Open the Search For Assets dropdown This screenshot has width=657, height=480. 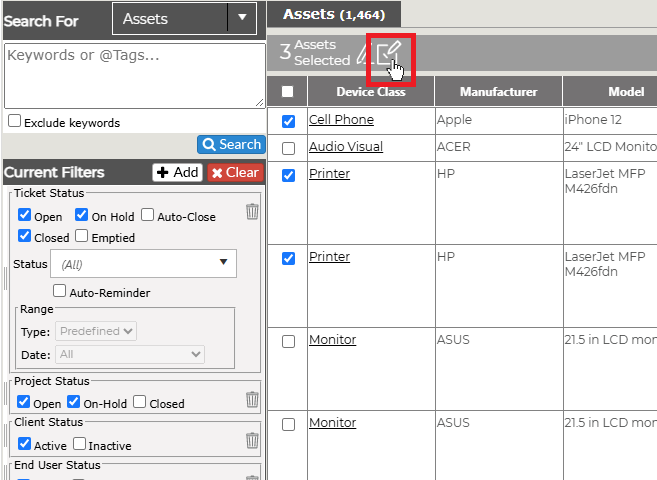point(184,18)
